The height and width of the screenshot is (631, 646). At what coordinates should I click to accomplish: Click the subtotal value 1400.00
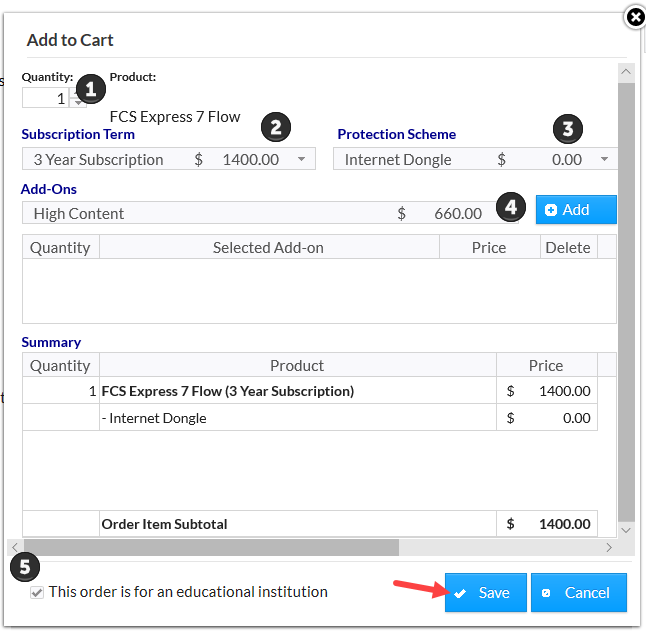tap(564, 524)
